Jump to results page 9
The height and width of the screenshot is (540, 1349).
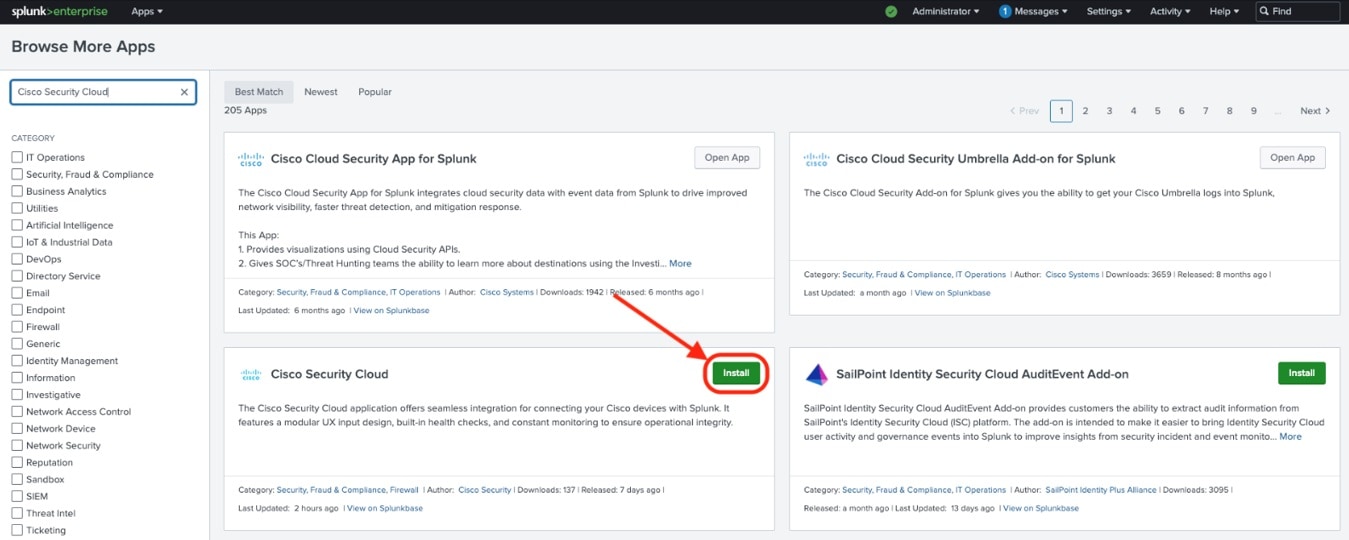1253,111
